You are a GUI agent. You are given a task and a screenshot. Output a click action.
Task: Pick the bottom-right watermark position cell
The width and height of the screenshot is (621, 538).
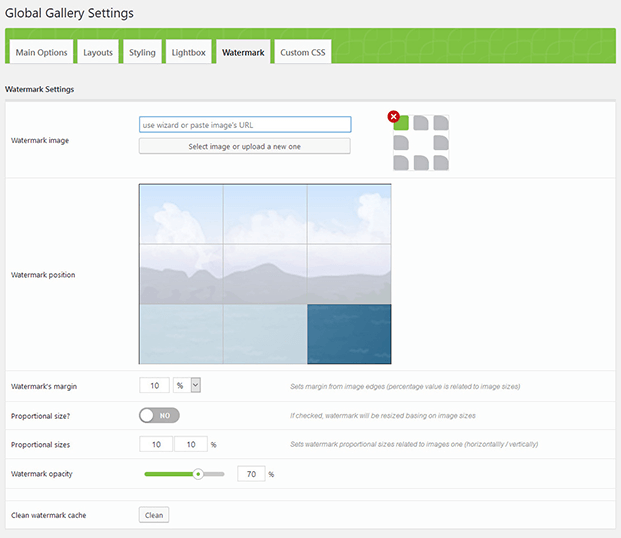point(349,334)
